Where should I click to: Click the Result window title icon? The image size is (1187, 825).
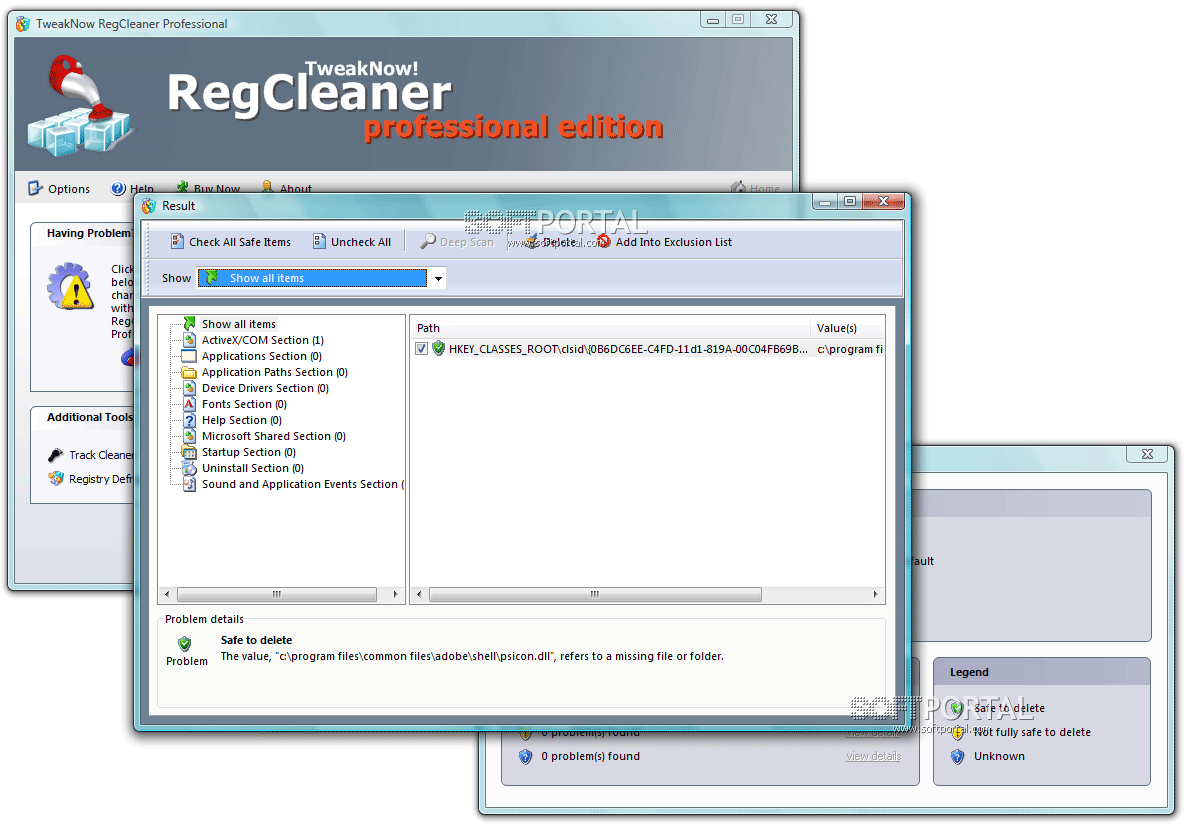tap(149, 206)
